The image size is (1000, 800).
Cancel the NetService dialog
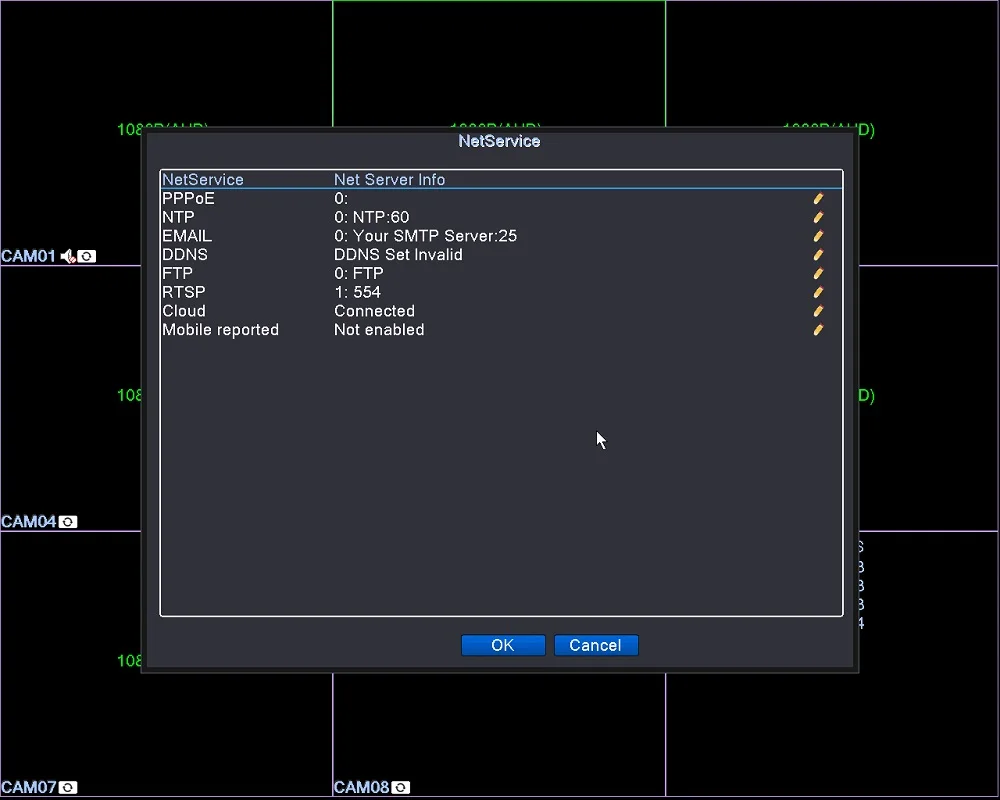pos(596,645)
